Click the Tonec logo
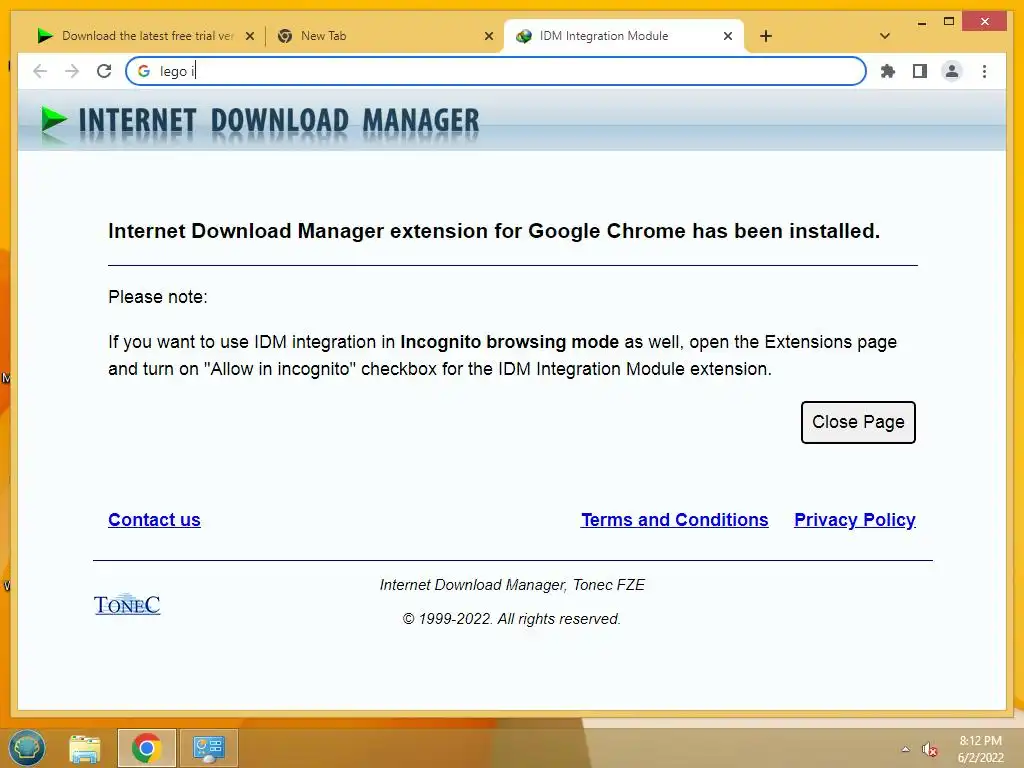1024x768 pixels. point(127,604)
